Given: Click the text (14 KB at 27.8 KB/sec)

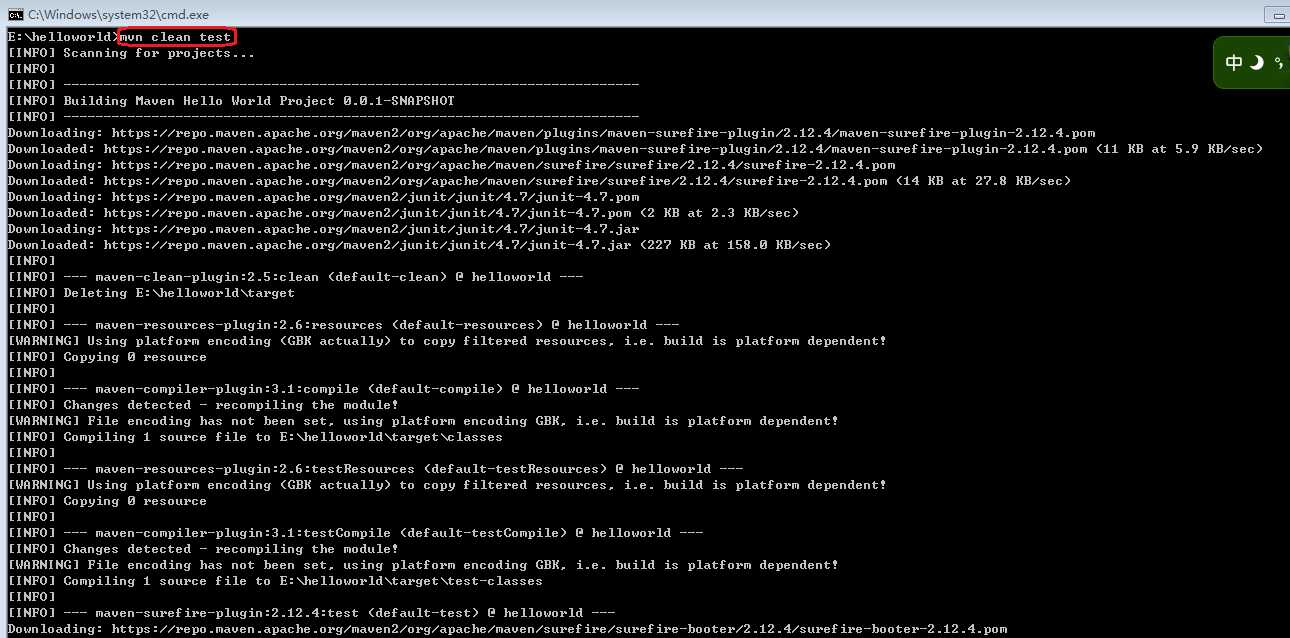Looking at the screenshot, I should [983, 181].
